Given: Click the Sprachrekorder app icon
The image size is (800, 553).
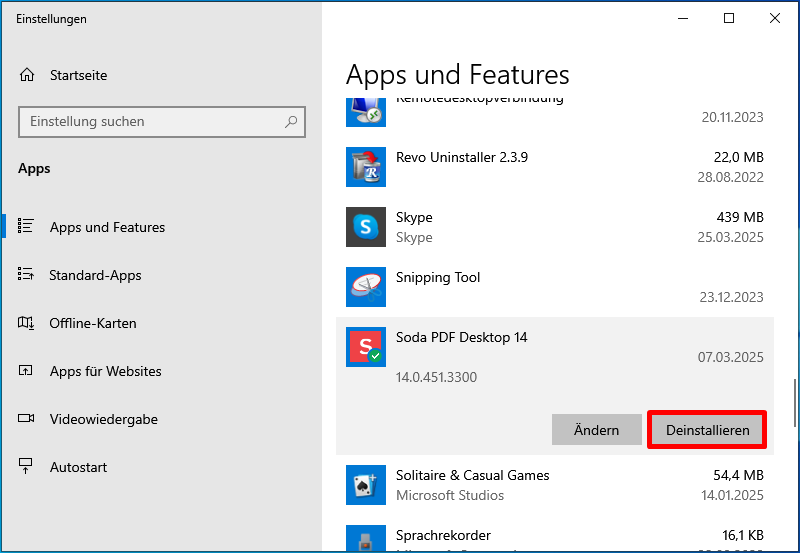Looking at the screenshot, I should click(365, 540).
